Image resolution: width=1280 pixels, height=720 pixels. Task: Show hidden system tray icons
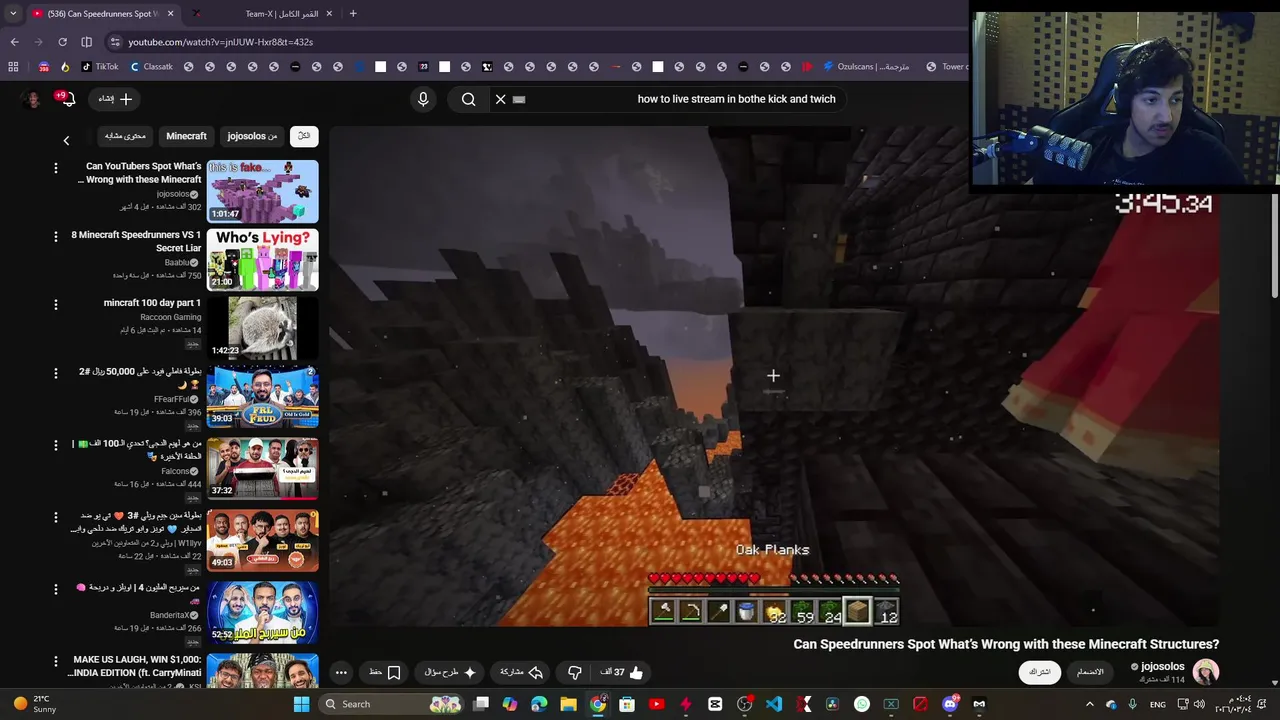click(x=1089, y=704)
